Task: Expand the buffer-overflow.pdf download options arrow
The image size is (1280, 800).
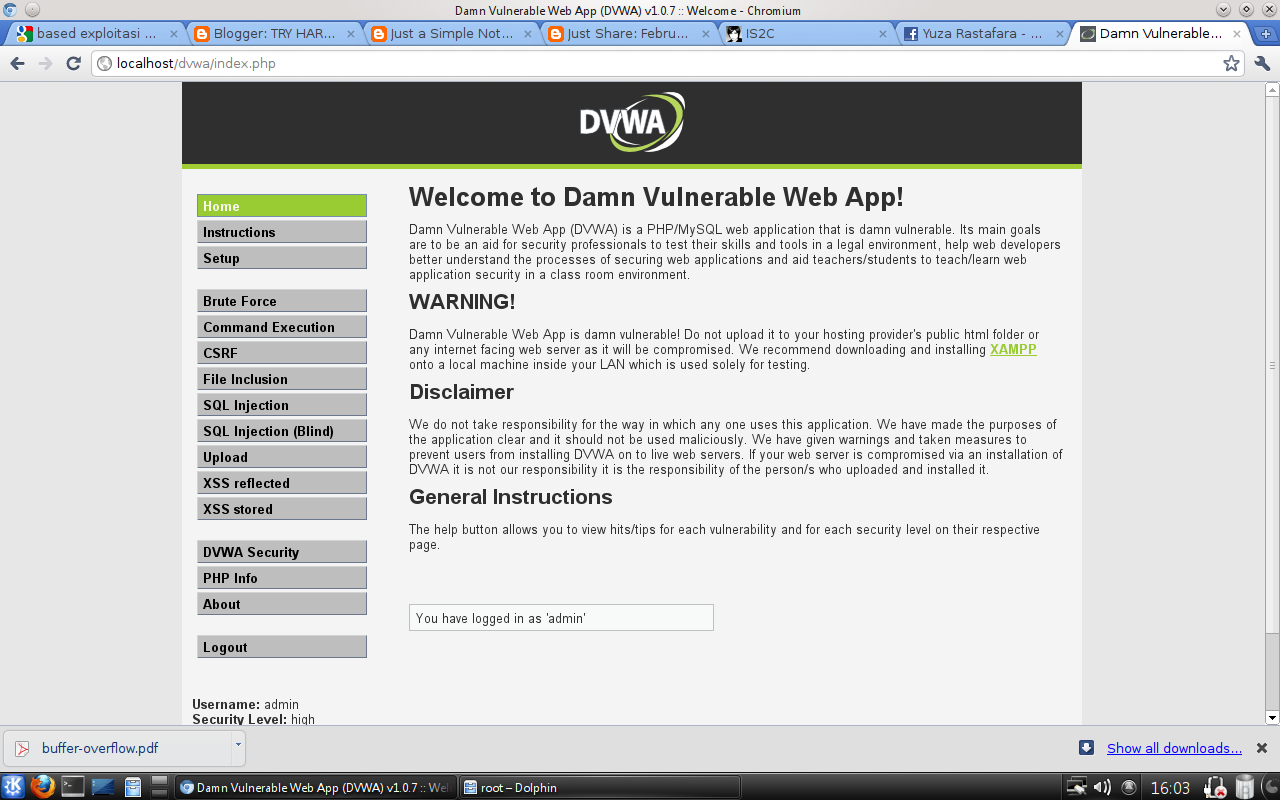Action: click(x=236, y=748)
